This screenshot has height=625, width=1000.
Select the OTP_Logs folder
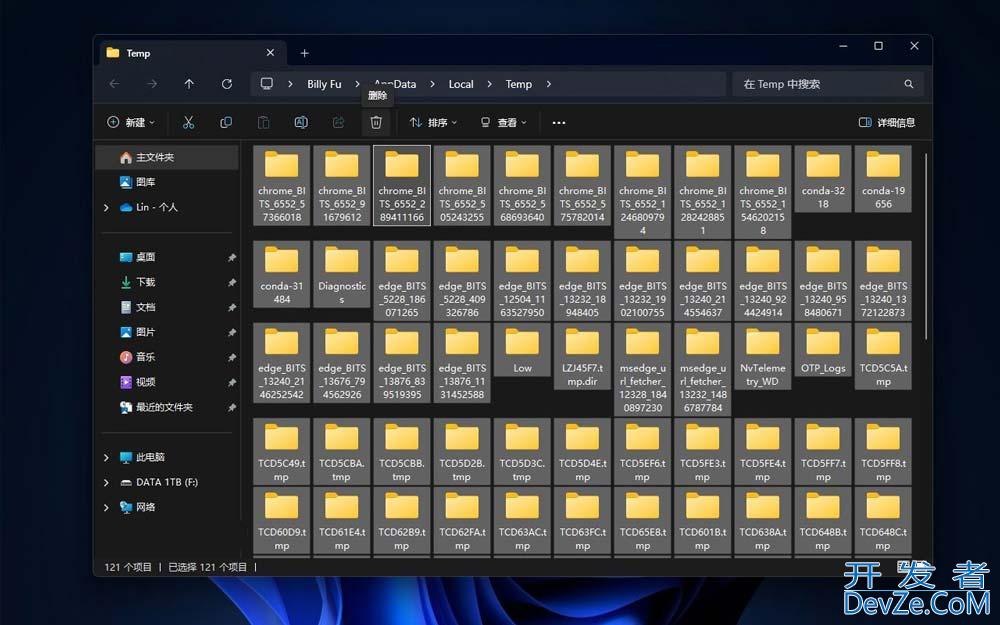coord(823,349)
